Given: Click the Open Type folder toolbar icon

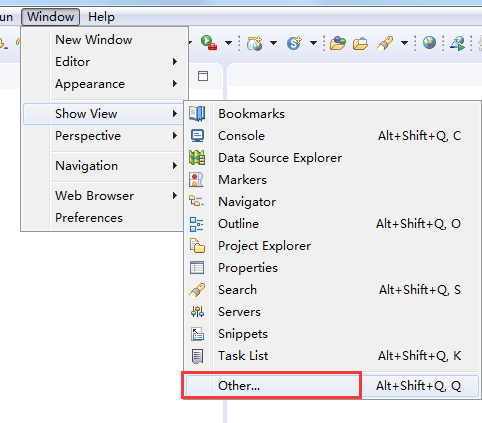Looking at the screenshot, I should tap(338, 43).
